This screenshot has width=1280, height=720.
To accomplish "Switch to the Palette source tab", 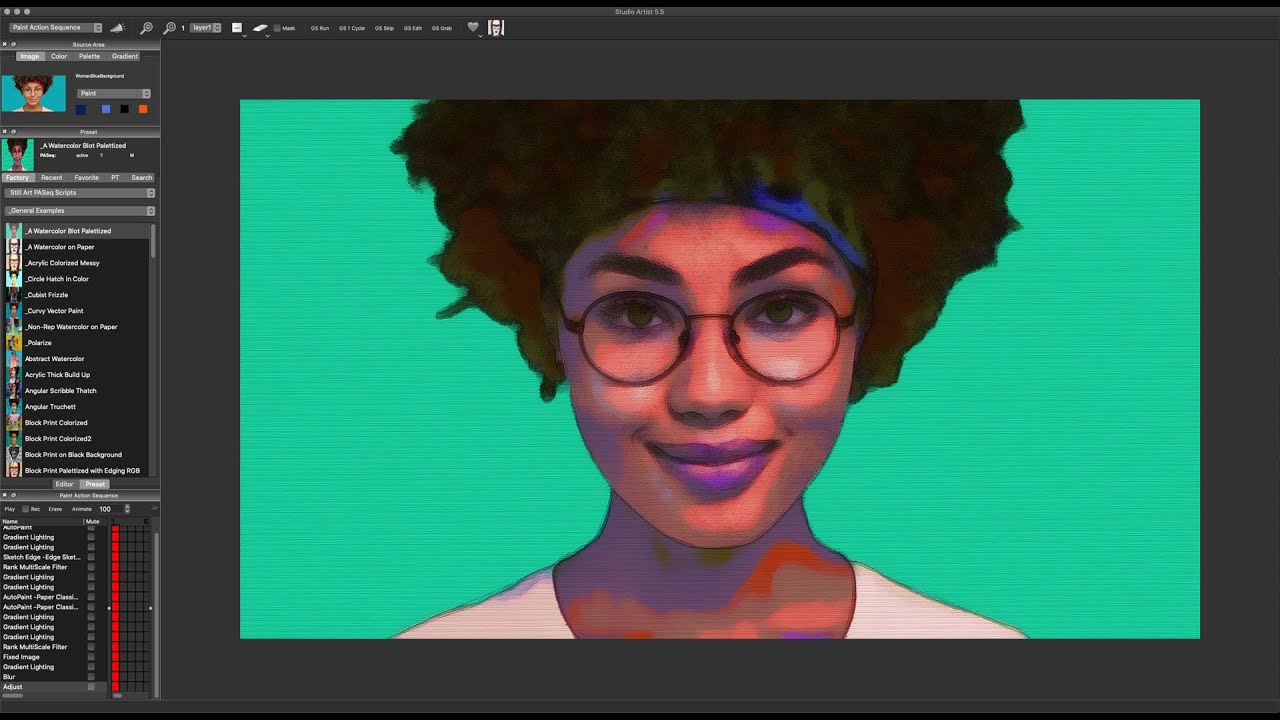I will [90, 56].
